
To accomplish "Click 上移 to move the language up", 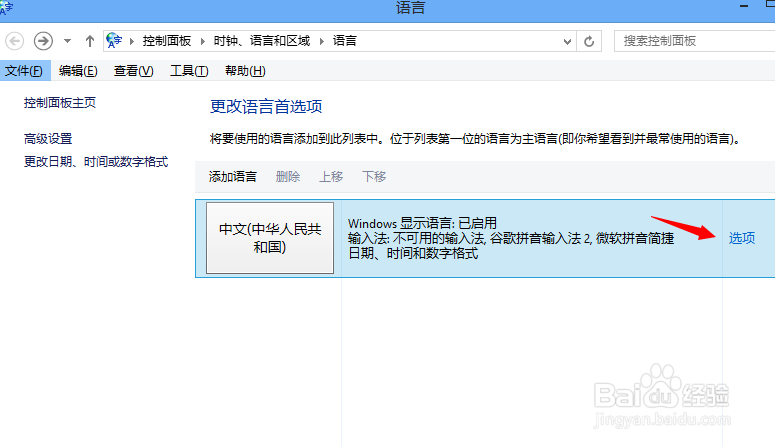I will pyautogui.click(x=331, y=177).
